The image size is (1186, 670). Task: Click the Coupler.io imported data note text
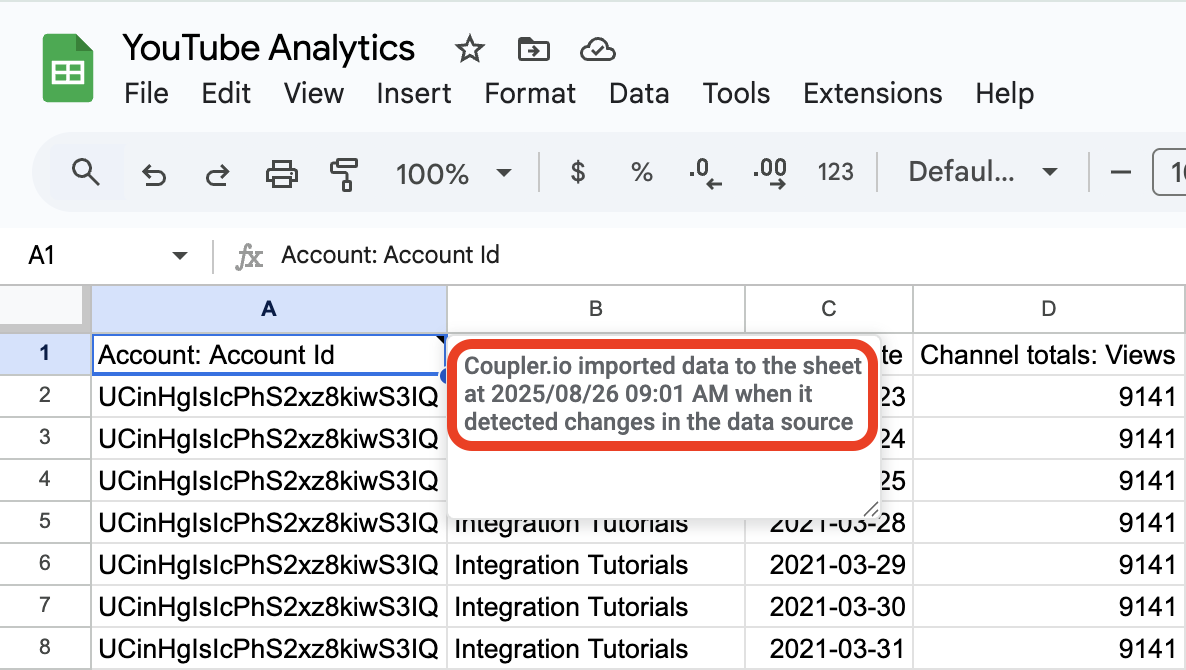[662, 394]
